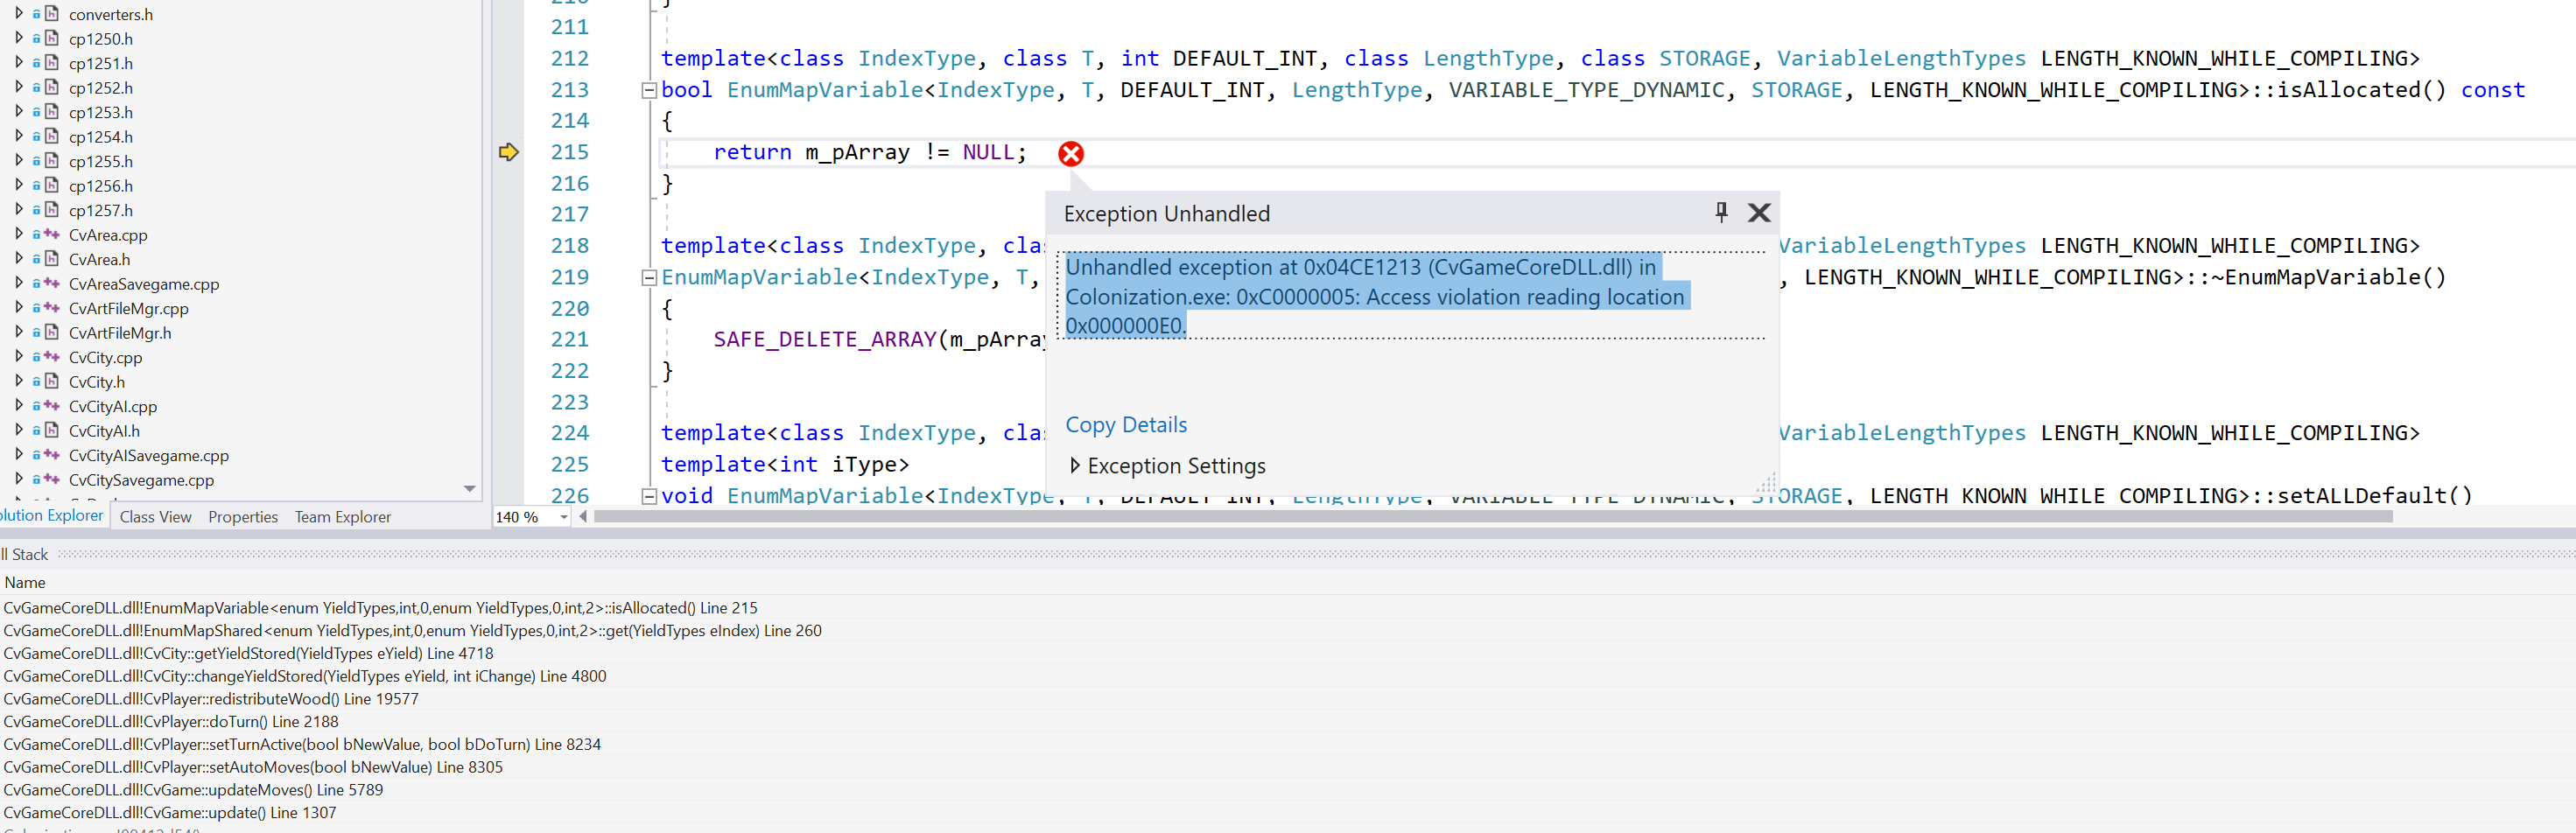Select CvGame::updateMoves Line 5789 frame
The image size is (2576, 833).
[192, 790]
